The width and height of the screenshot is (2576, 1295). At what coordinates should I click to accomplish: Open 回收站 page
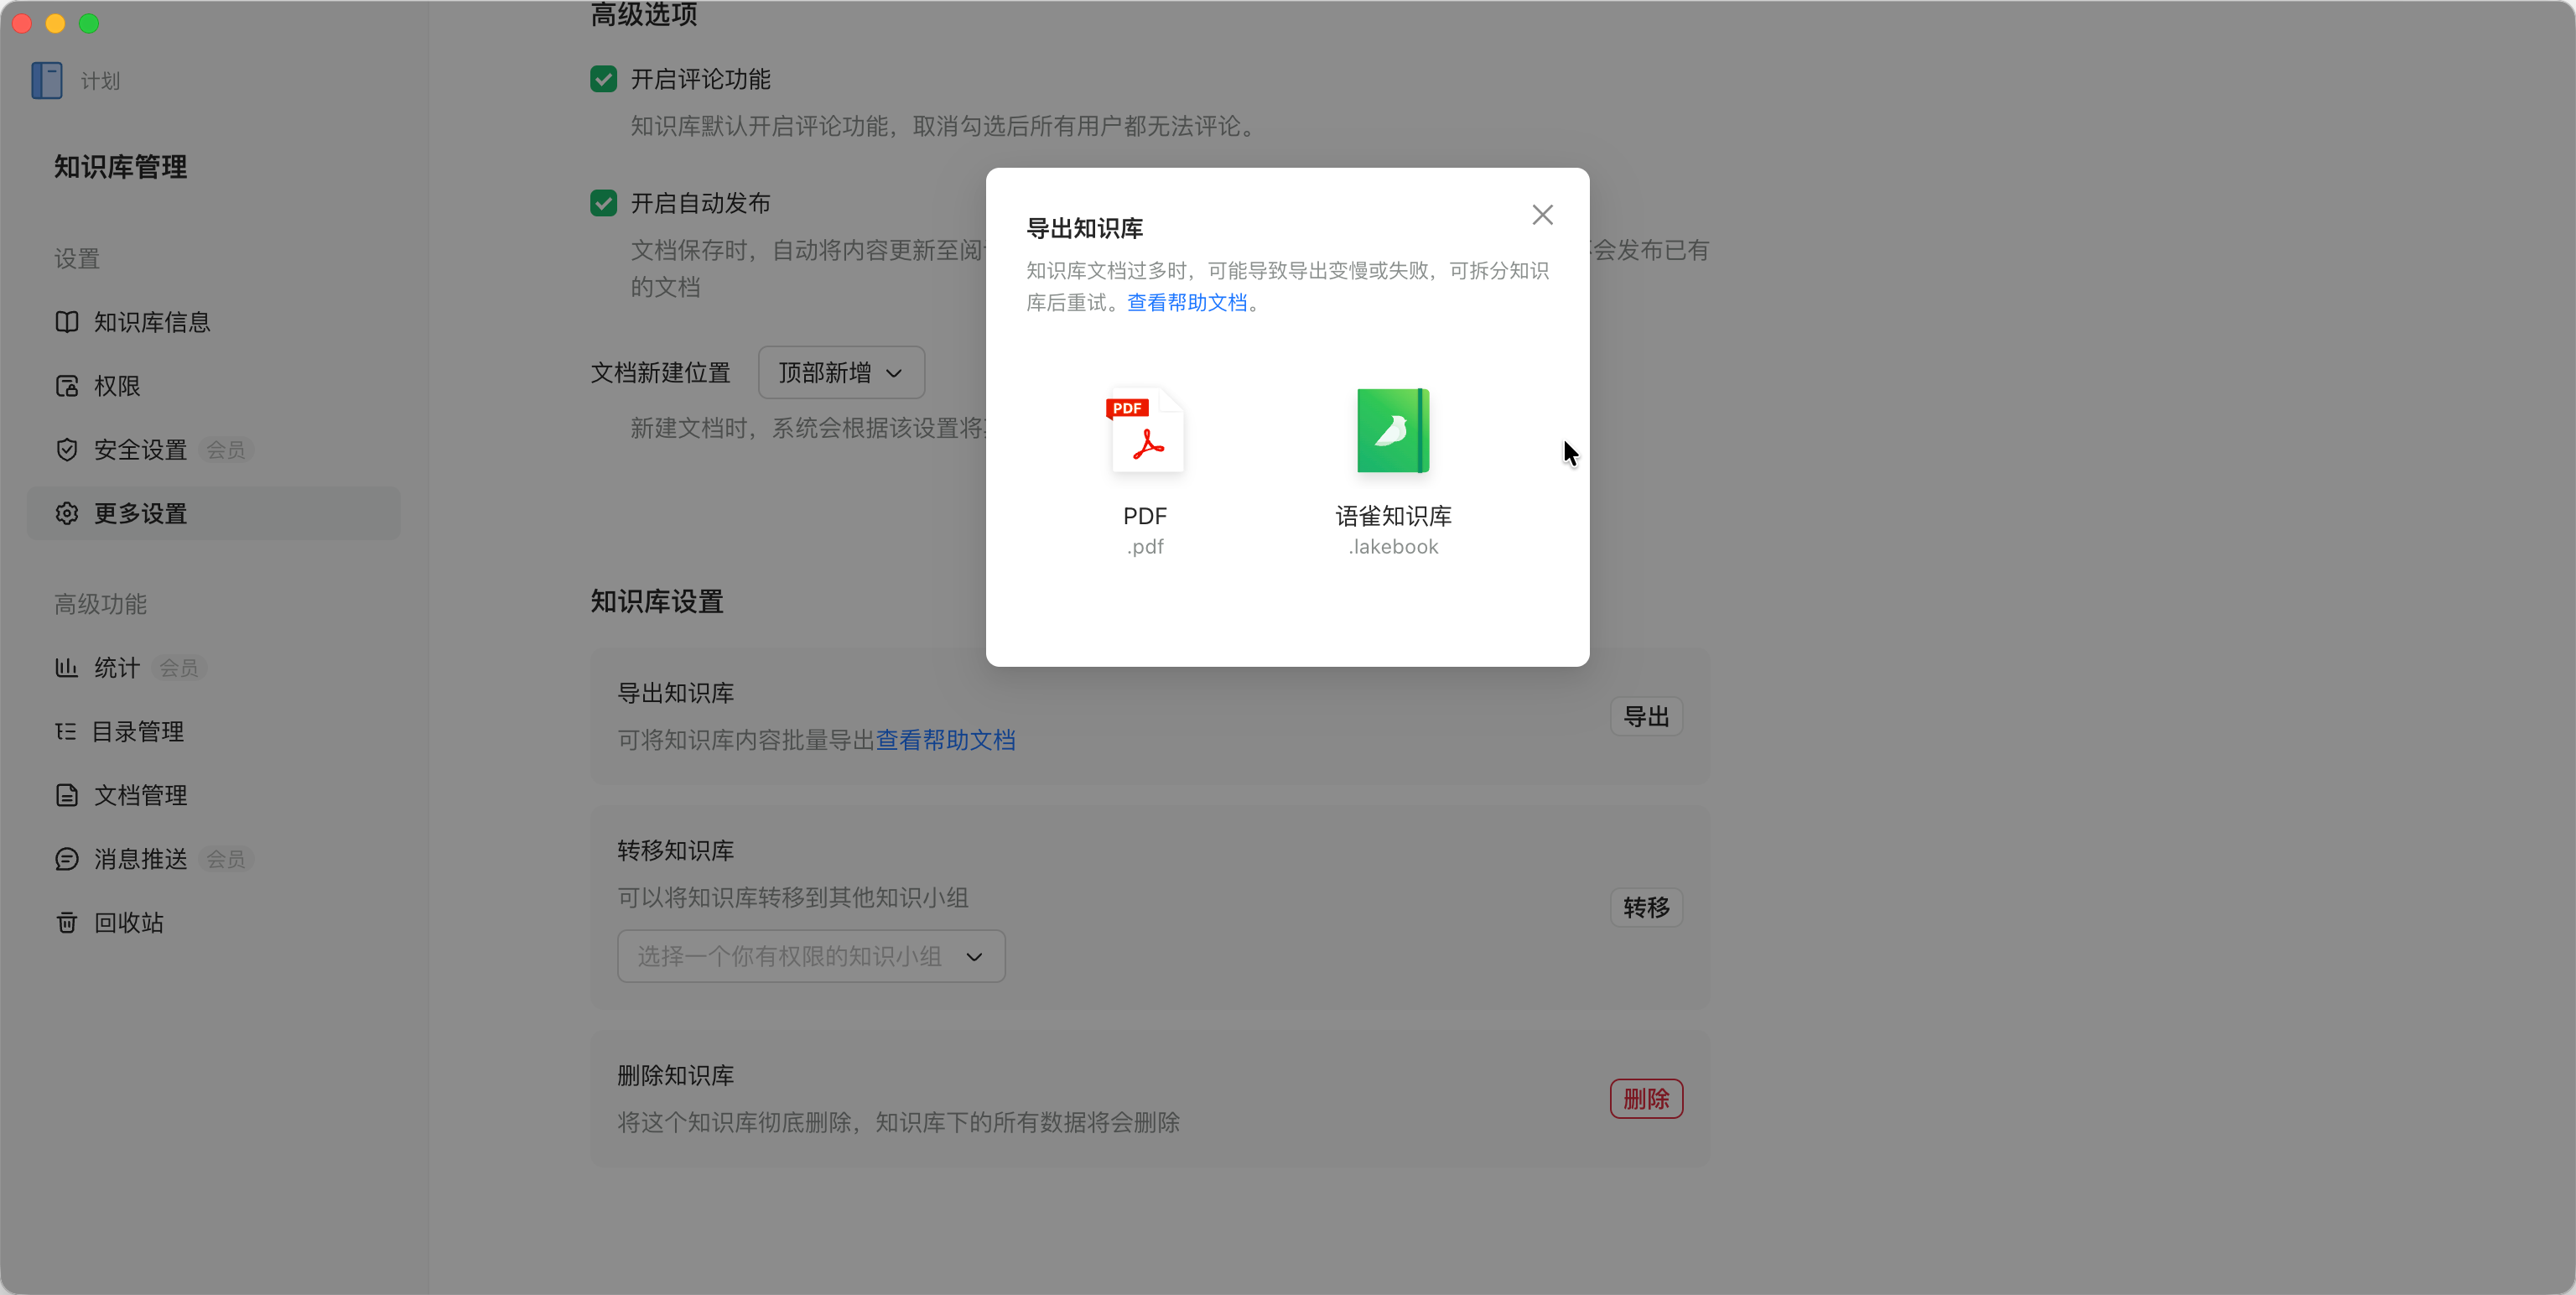(x=213, y=923)
